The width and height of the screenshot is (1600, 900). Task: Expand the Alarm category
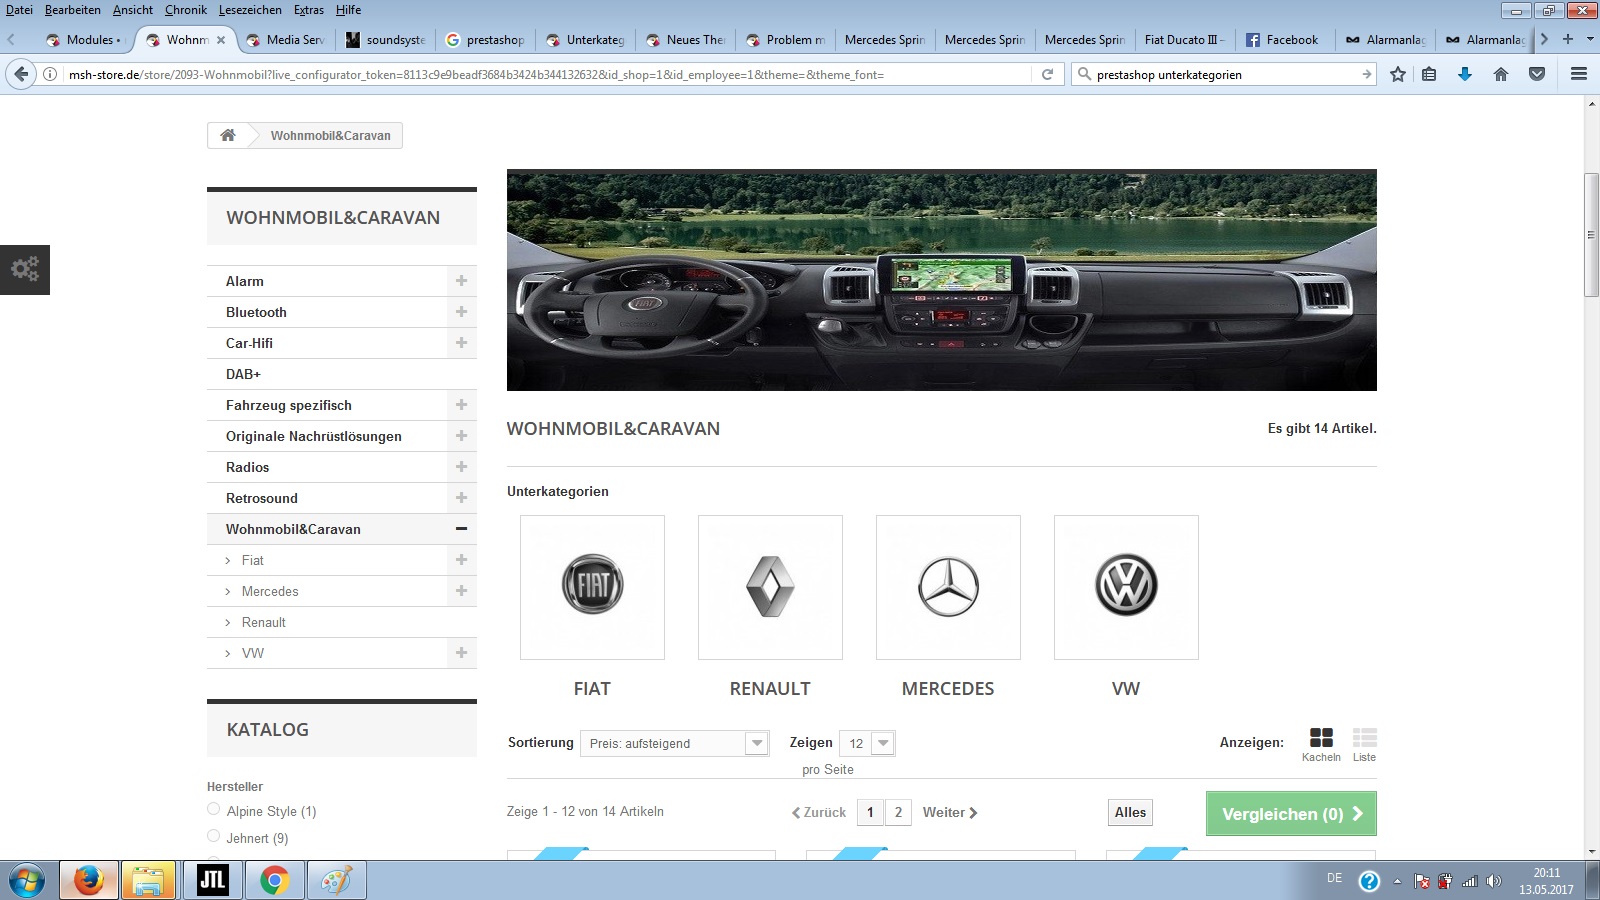[x=461, y=281]
